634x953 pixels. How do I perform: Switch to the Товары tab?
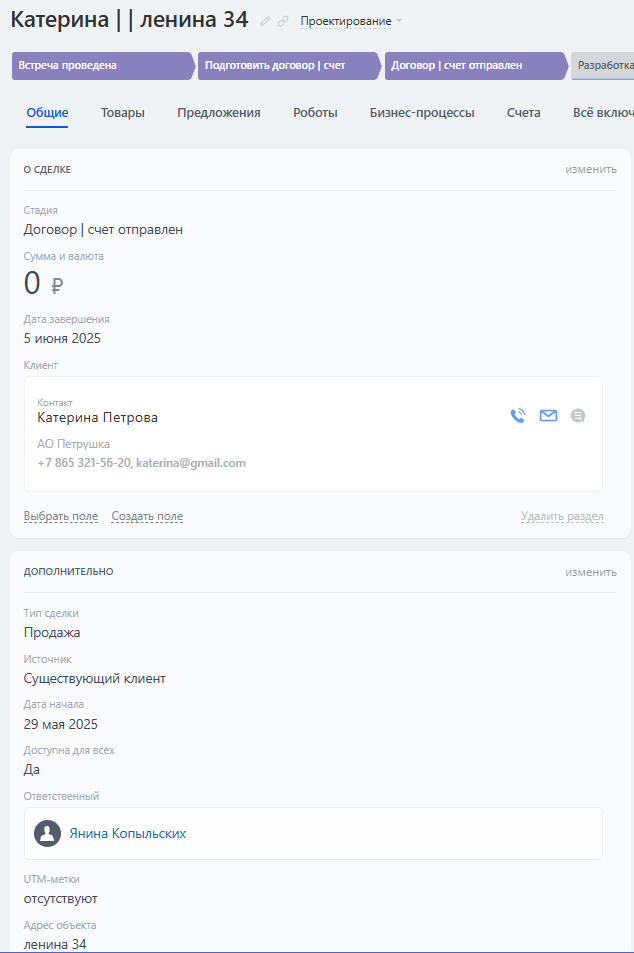(123, 113)
